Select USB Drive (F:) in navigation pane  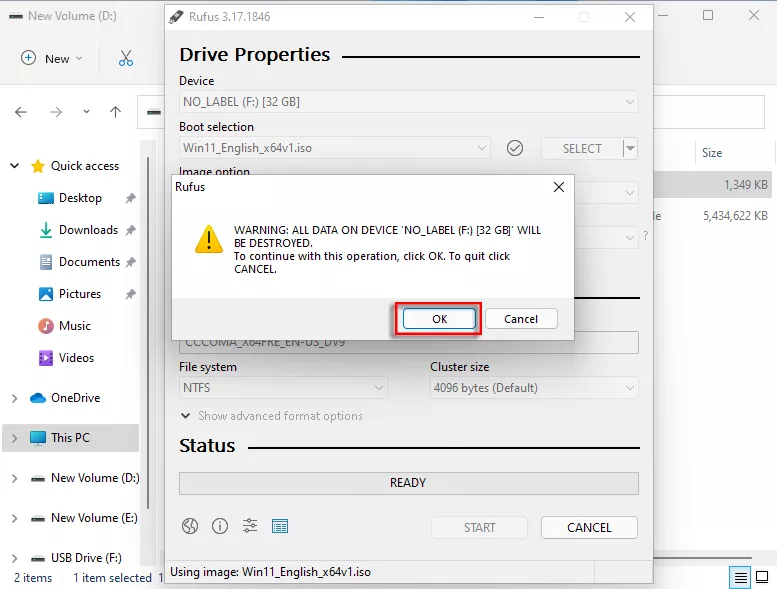pyautogui.click(x=86, y=558)
